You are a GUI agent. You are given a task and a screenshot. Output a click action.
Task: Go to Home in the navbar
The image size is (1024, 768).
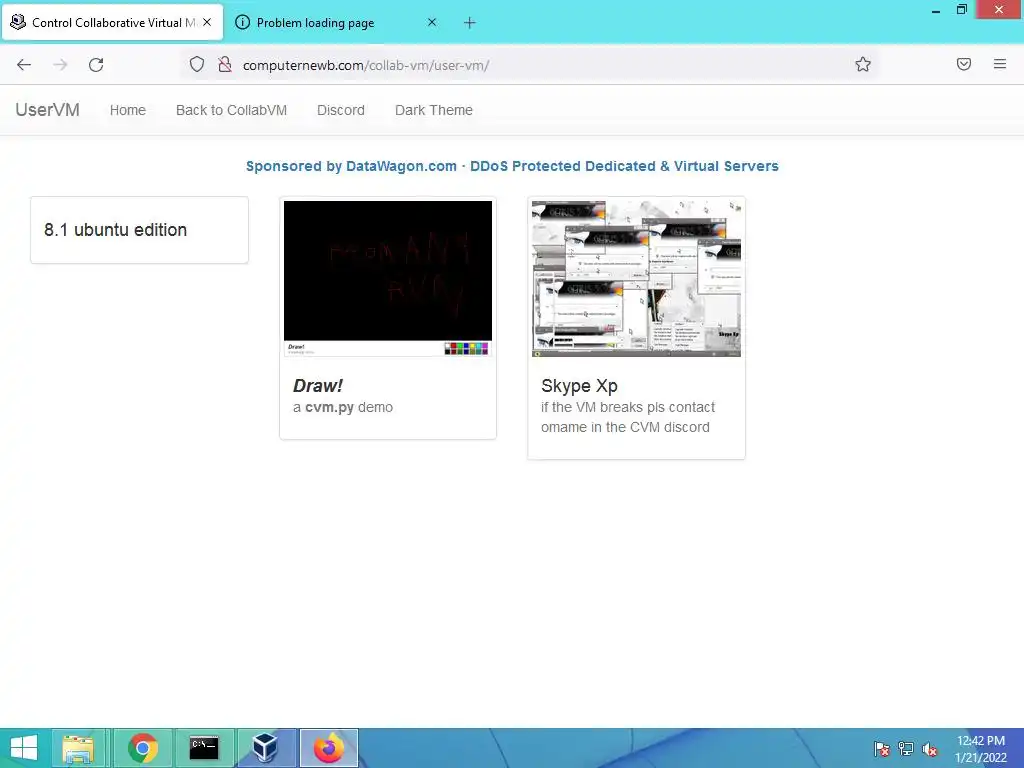128,110
